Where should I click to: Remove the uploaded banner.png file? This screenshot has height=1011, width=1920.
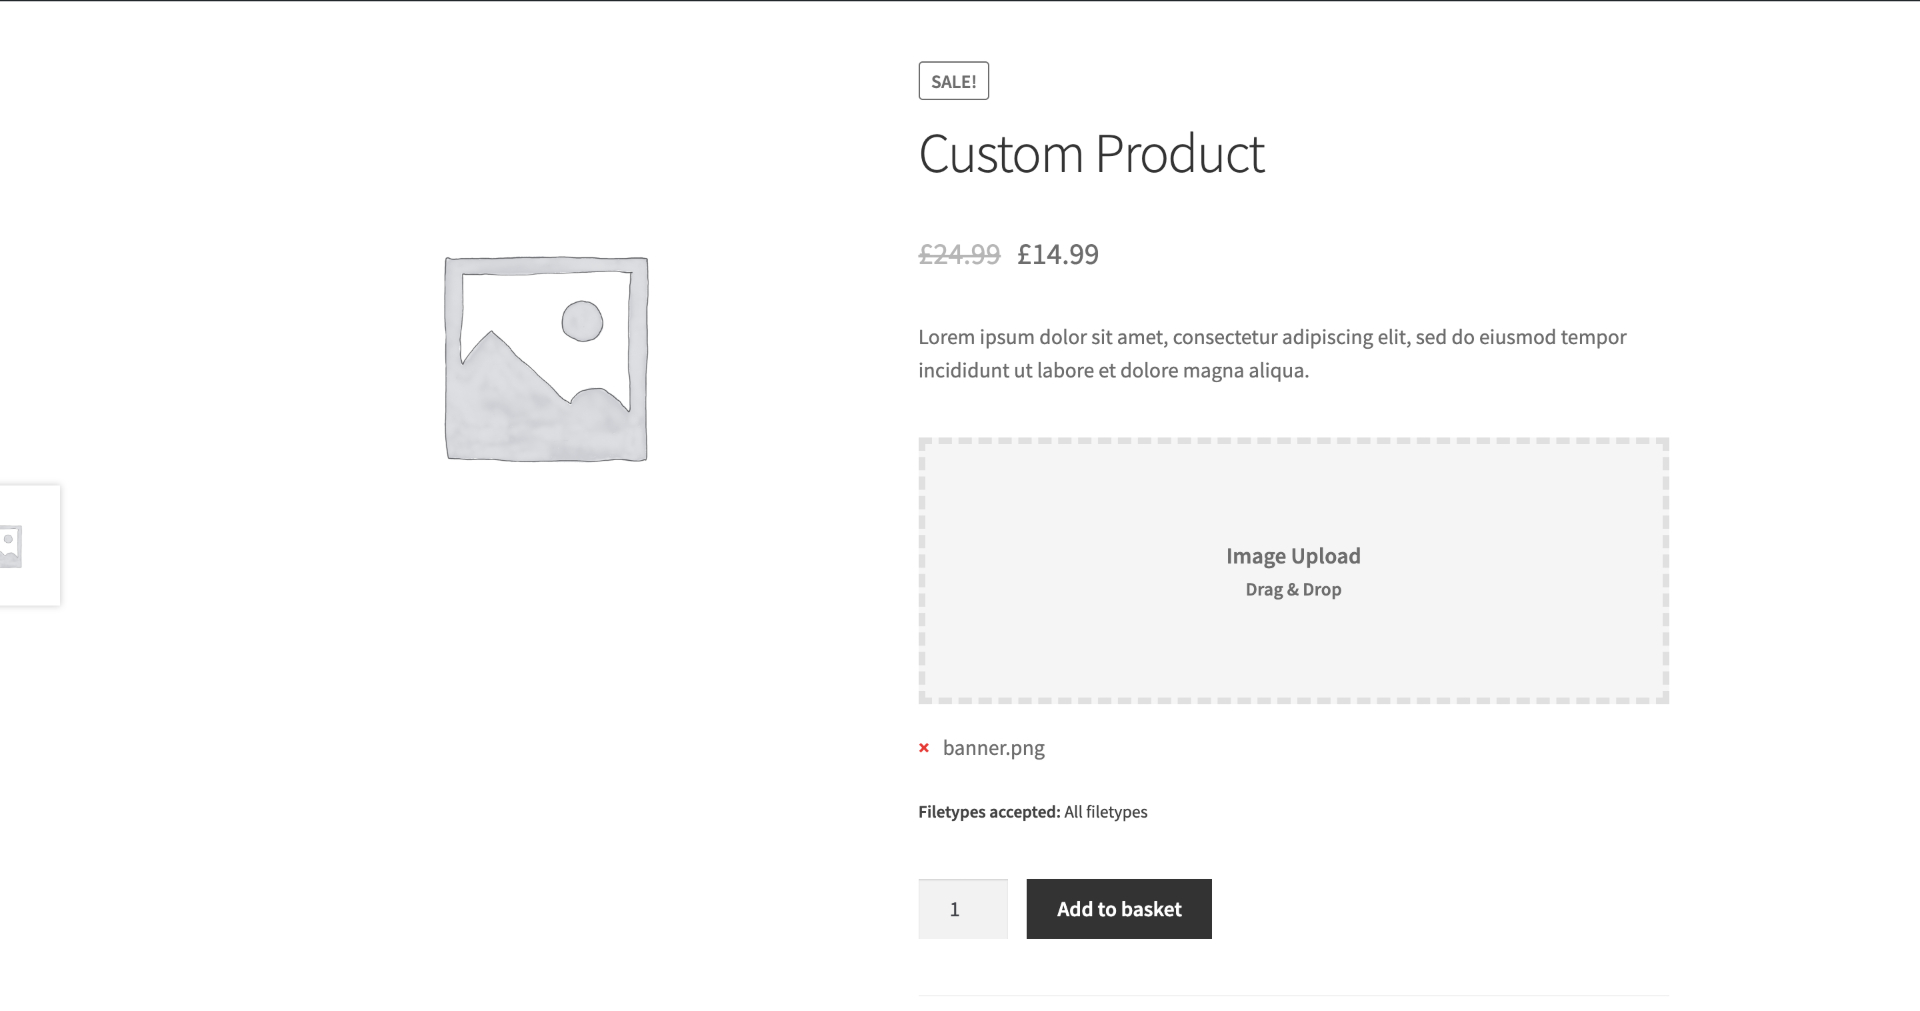[924, 748]
